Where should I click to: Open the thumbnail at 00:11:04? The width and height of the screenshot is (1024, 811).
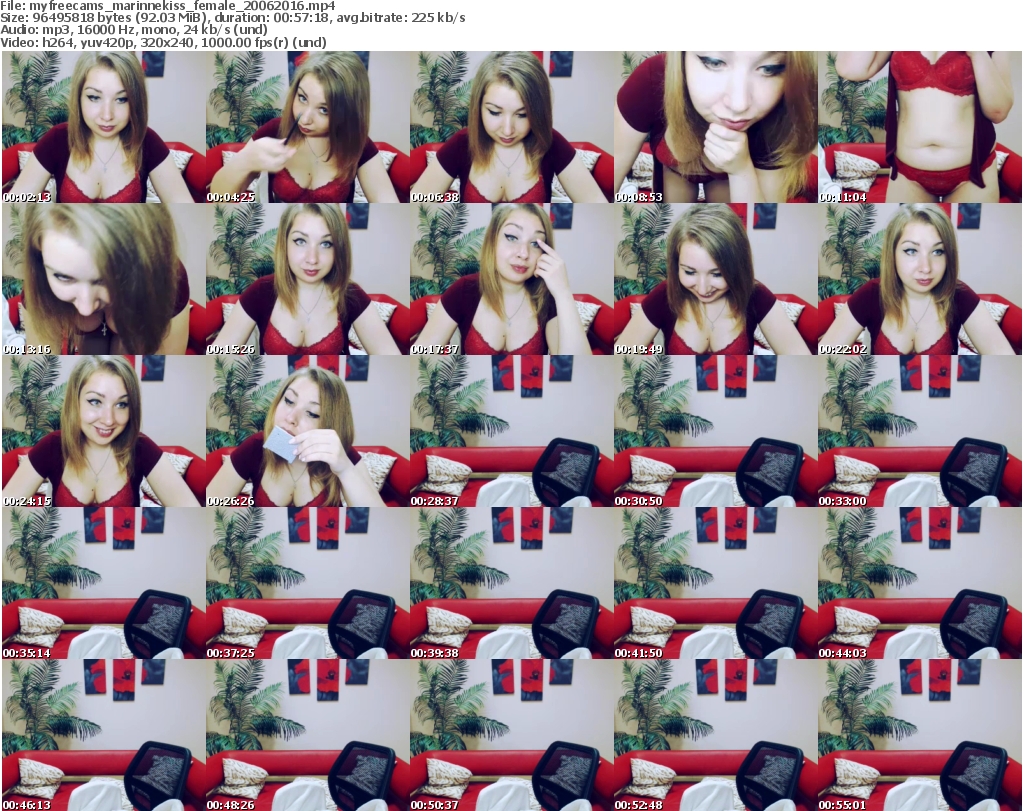tap(919, 127)
